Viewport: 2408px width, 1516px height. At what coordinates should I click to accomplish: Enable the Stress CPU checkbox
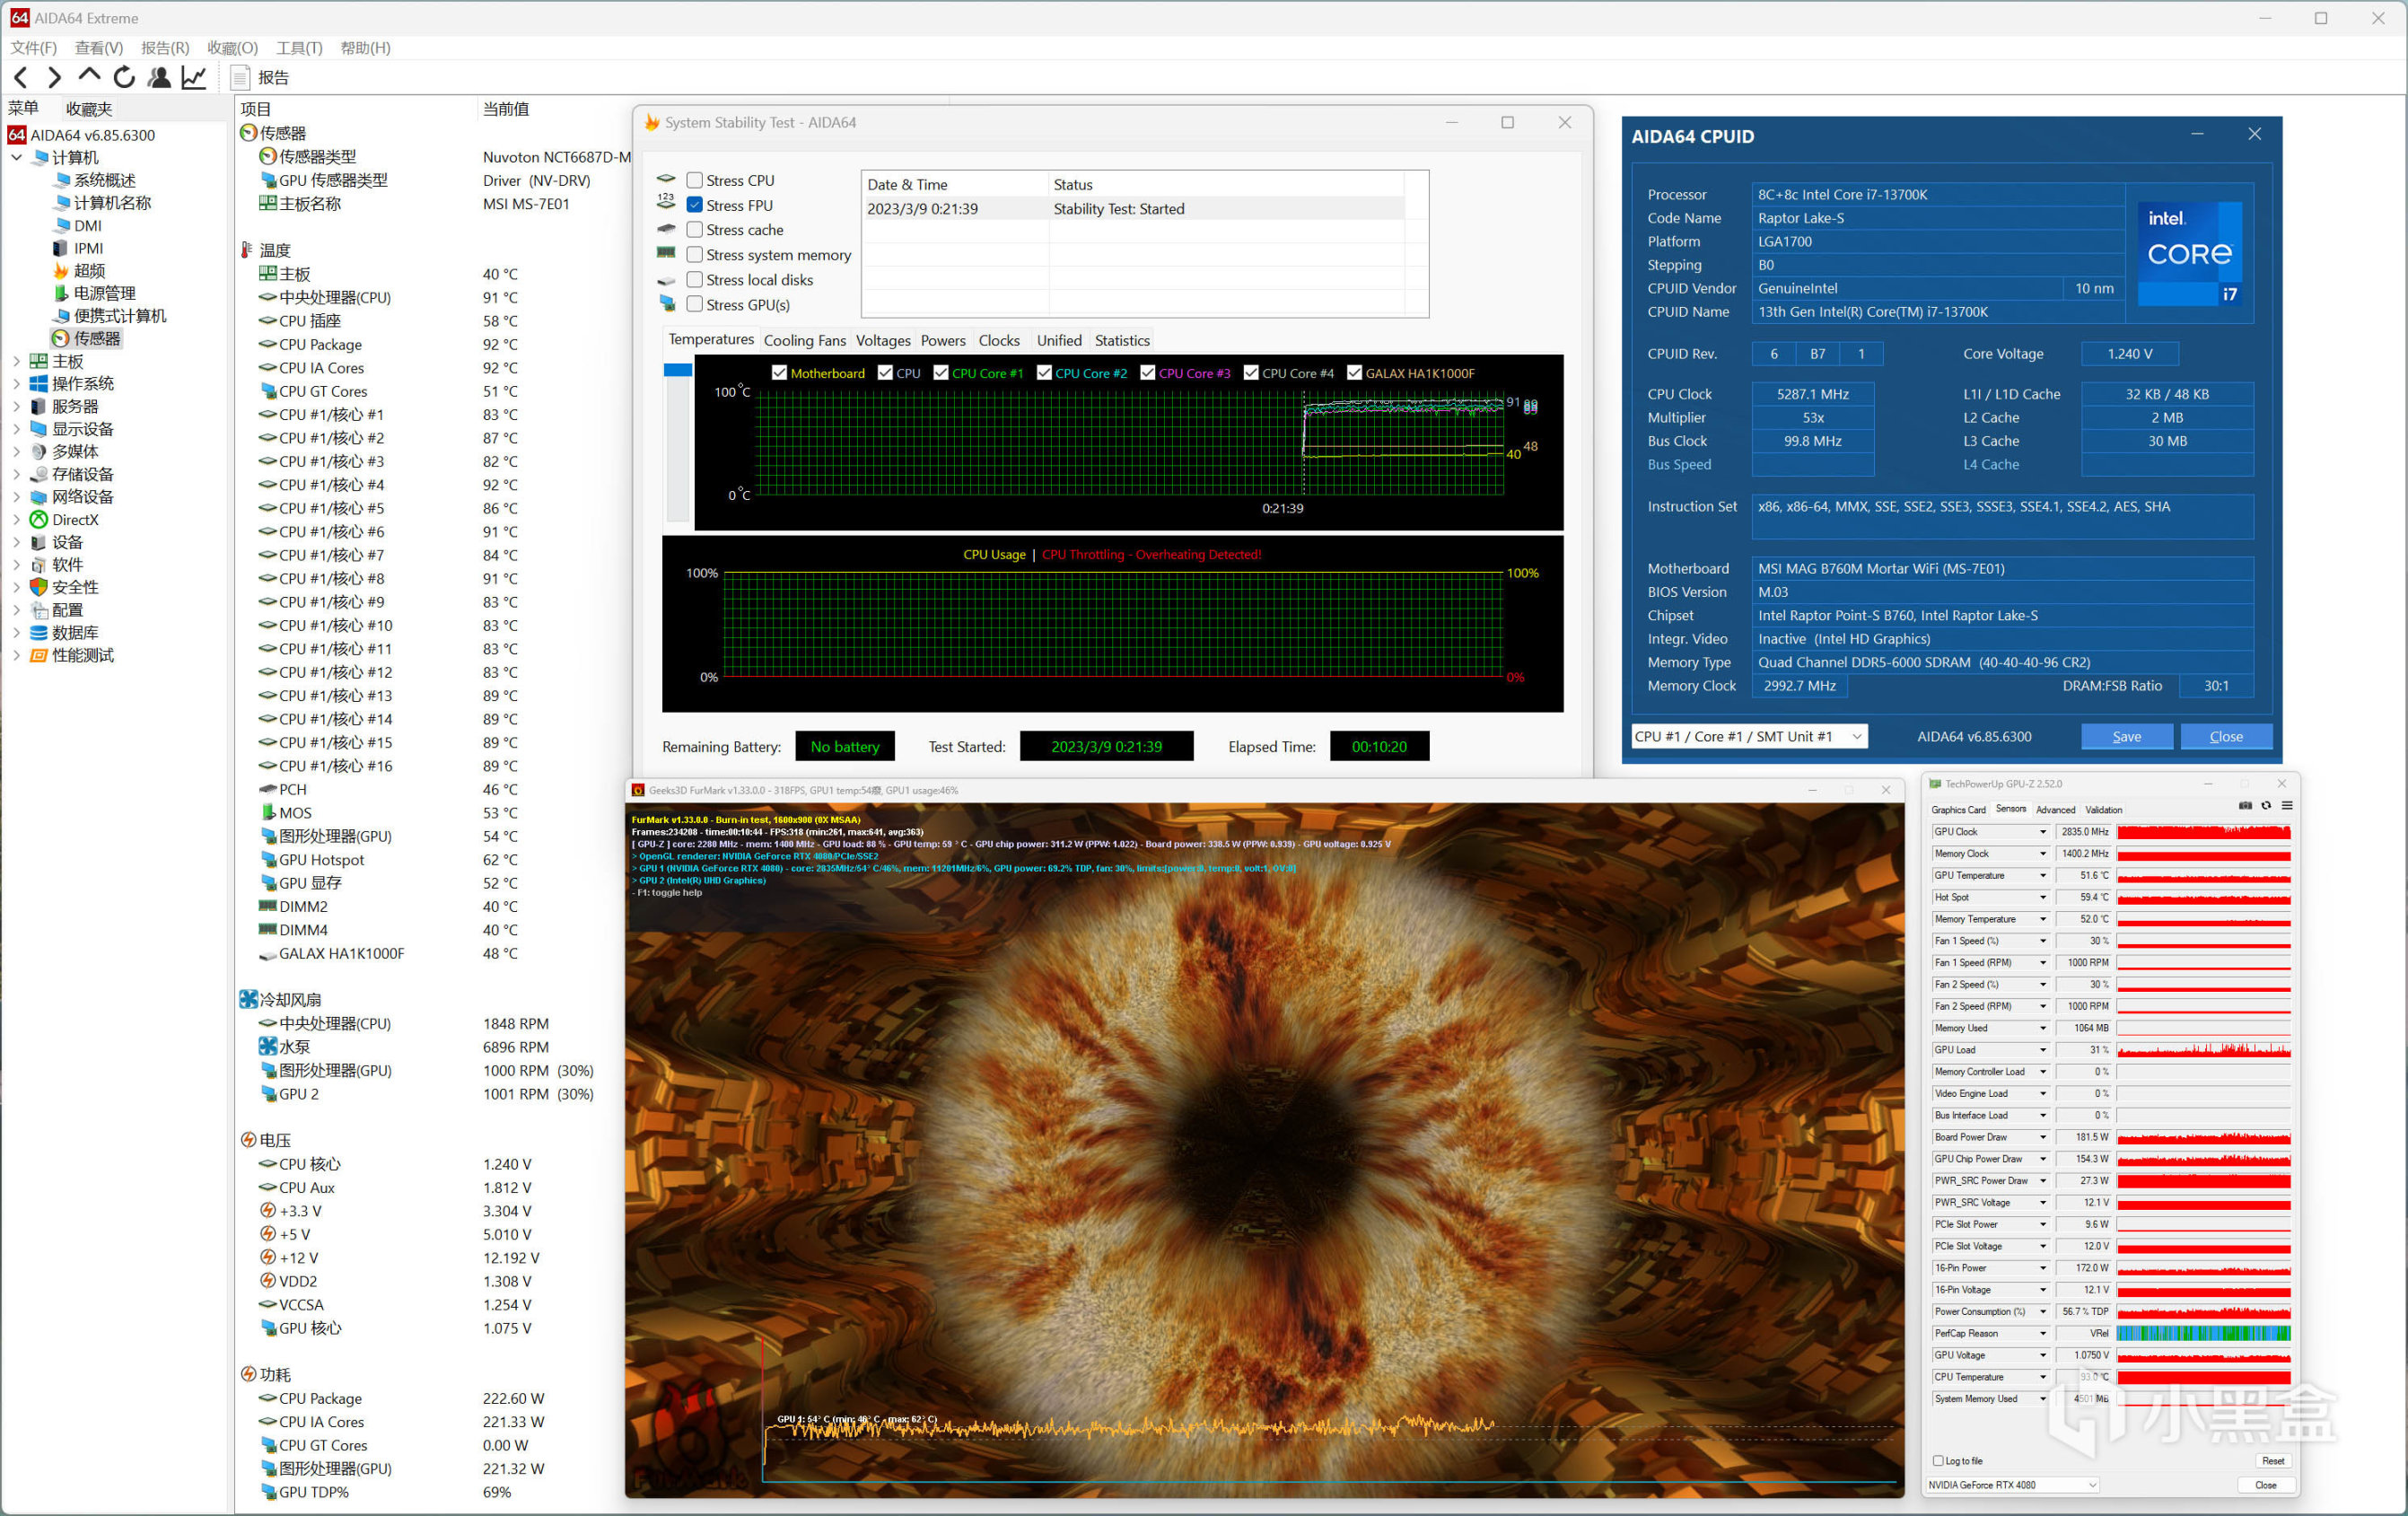coord(694,180)
